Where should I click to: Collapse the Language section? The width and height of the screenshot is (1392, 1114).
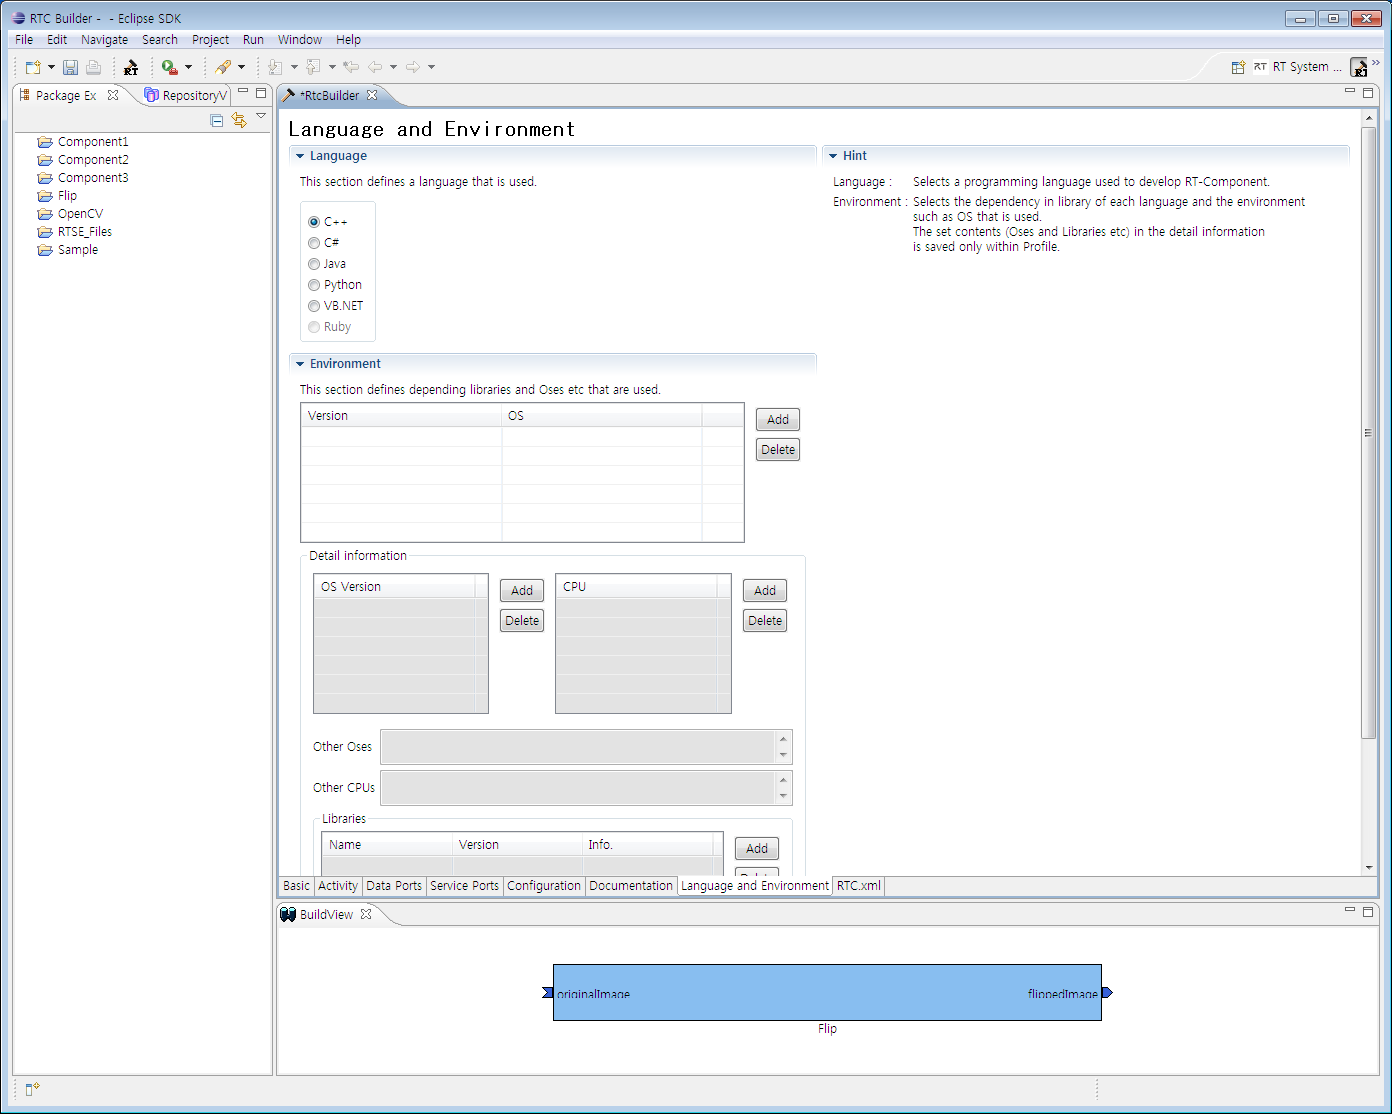pos(300,156)
